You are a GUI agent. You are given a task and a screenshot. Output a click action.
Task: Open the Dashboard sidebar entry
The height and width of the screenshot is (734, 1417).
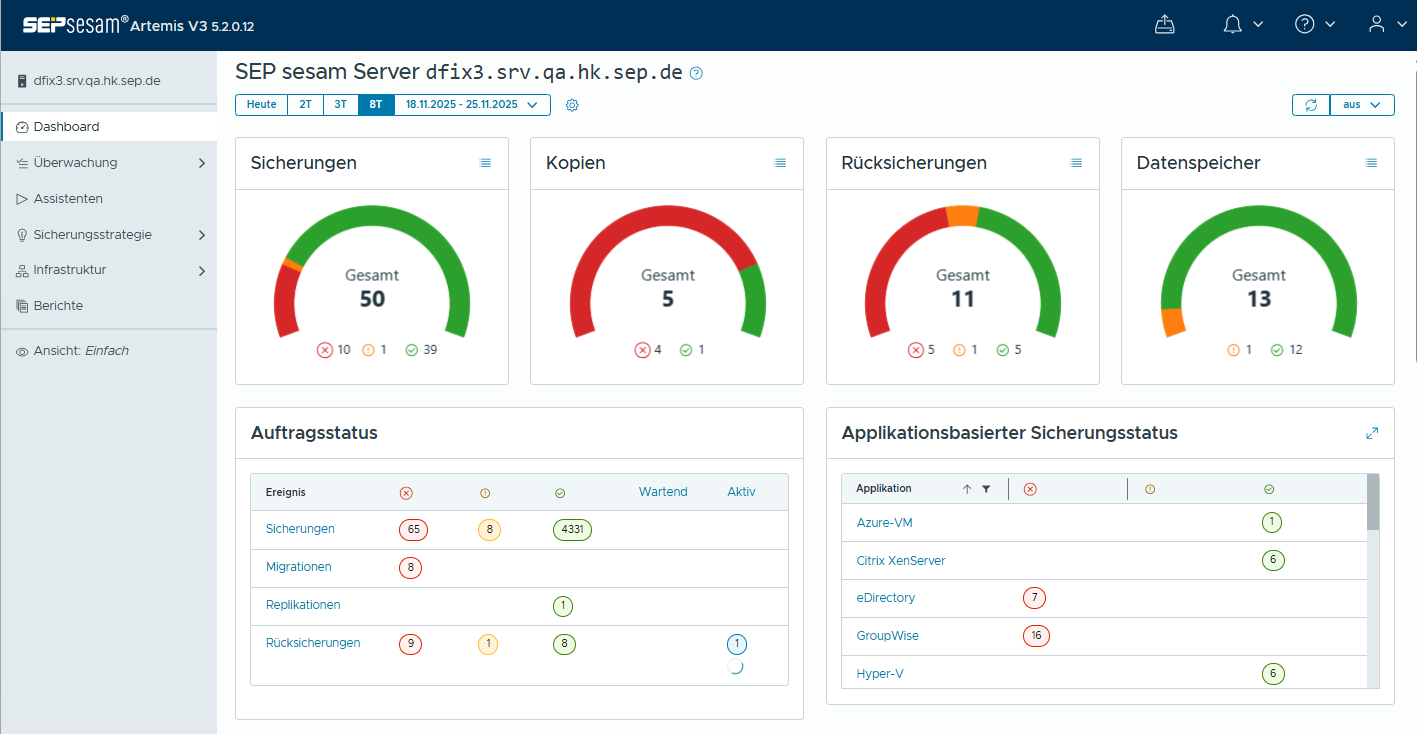[66, 127]
